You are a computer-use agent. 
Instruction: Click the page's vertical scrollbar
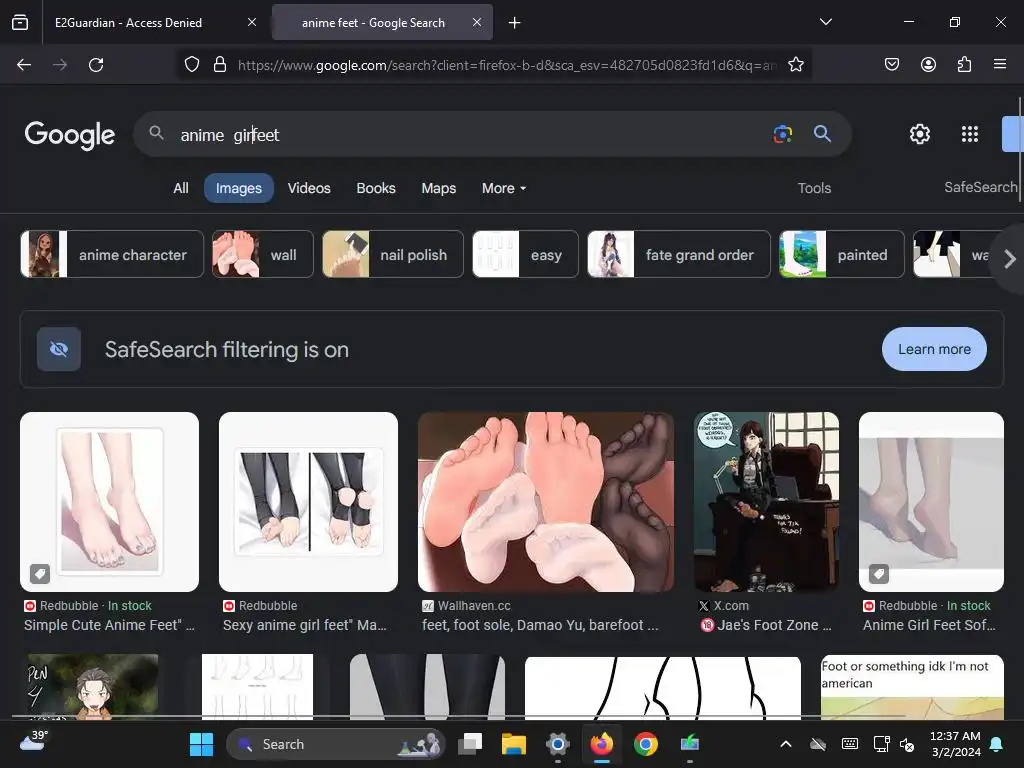pos(1019,150)
